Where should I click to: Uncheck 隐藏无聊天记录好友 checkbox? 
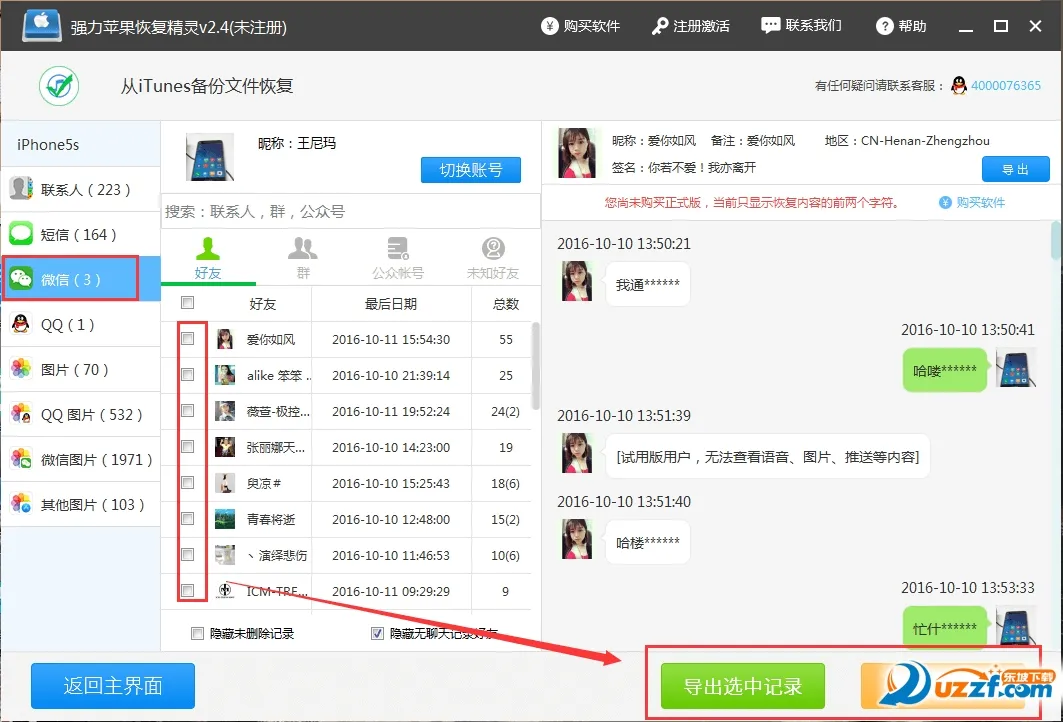pyautogui.click(x=378, y=633)
